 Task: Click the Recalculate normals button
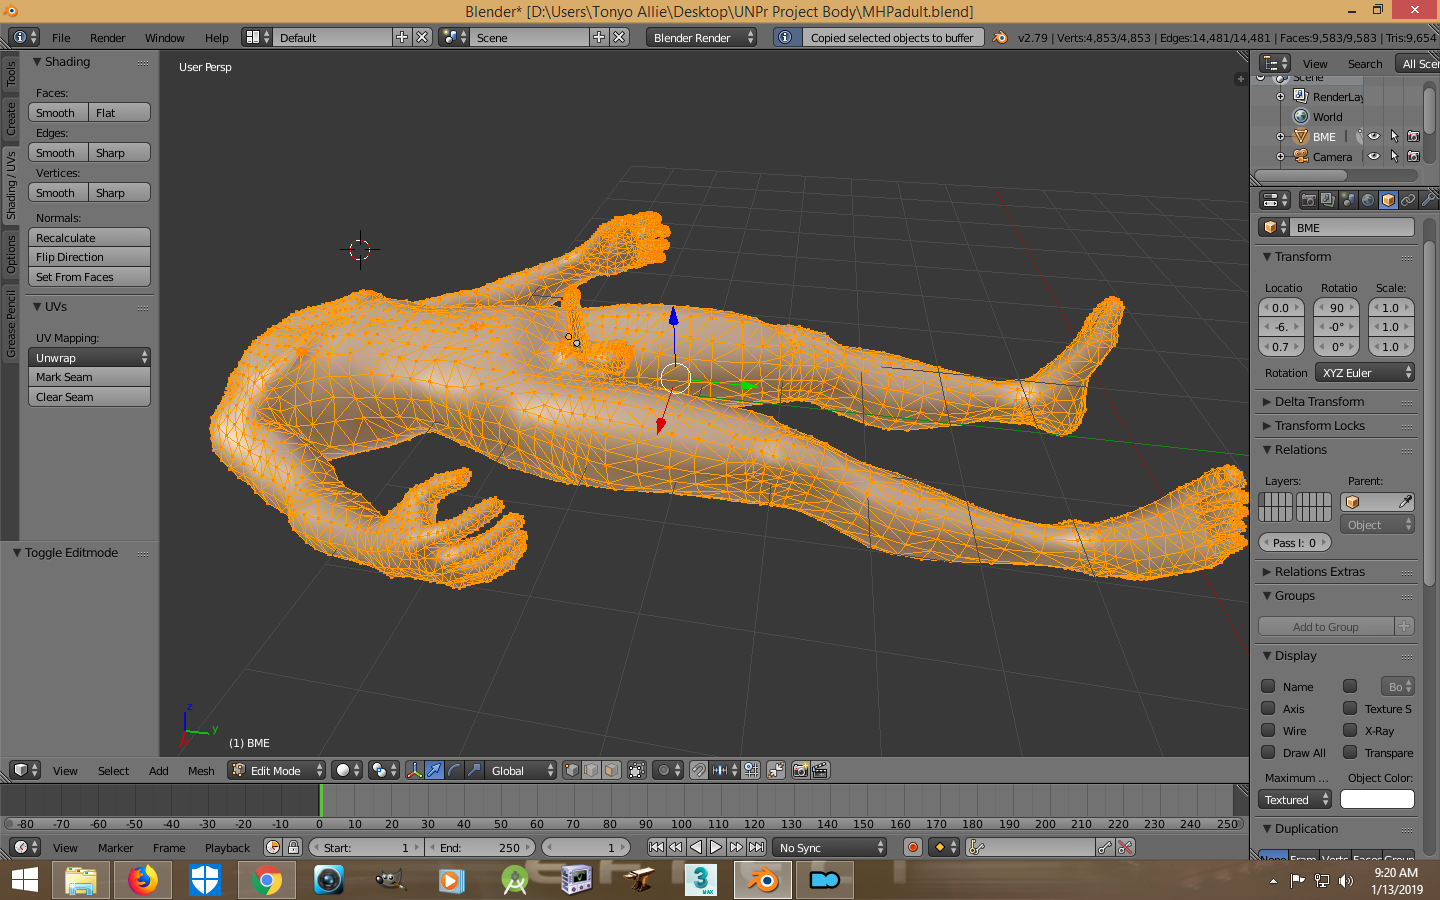(89, 237)
